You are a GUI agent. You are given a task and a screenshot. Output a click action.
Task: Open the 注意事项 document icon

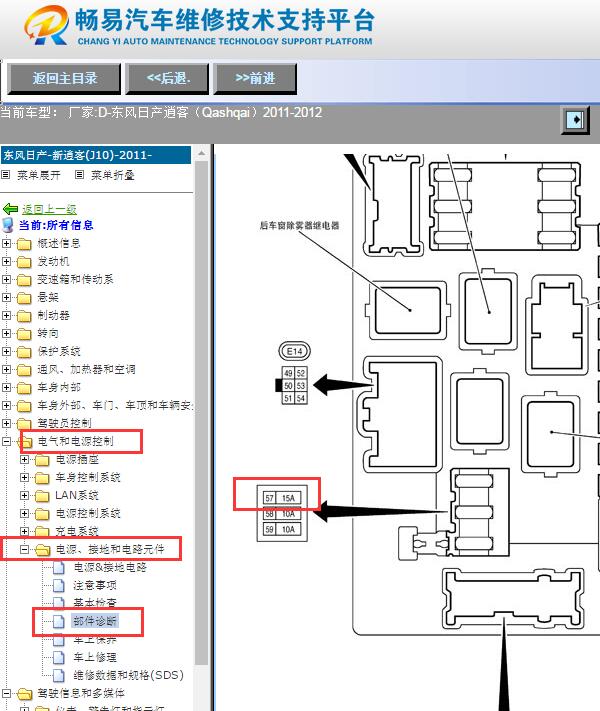[59, 586]
